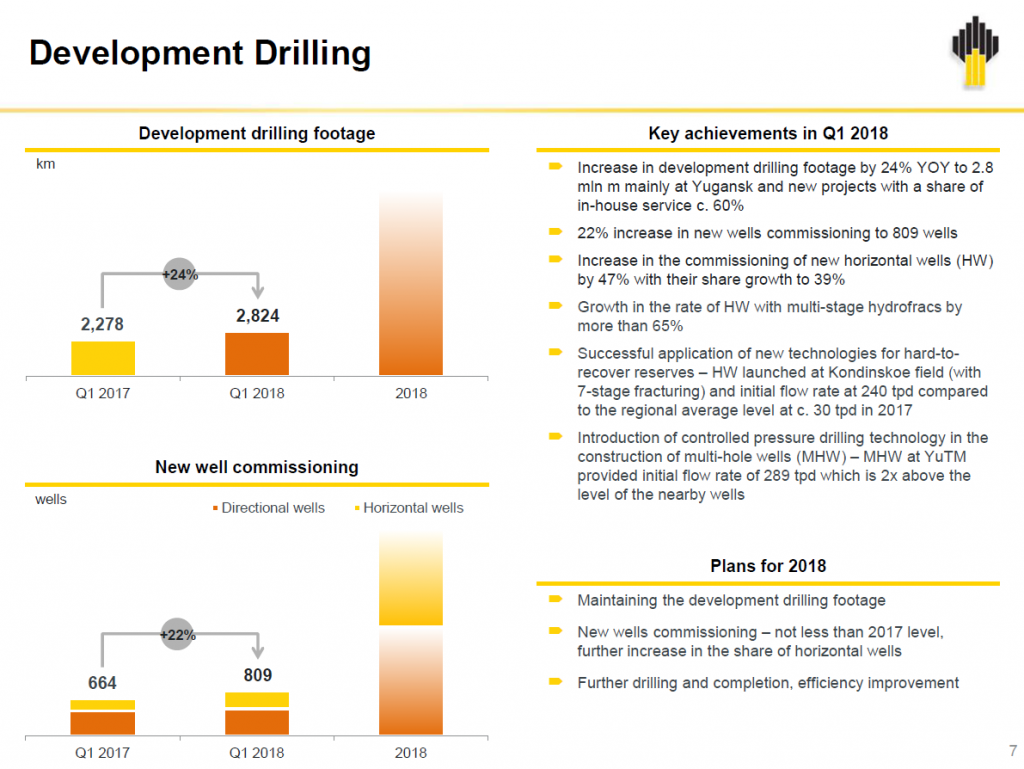
Task: Click the yellow Q1 2017 drilling footage bar
Action: click(x=102, y=357)
